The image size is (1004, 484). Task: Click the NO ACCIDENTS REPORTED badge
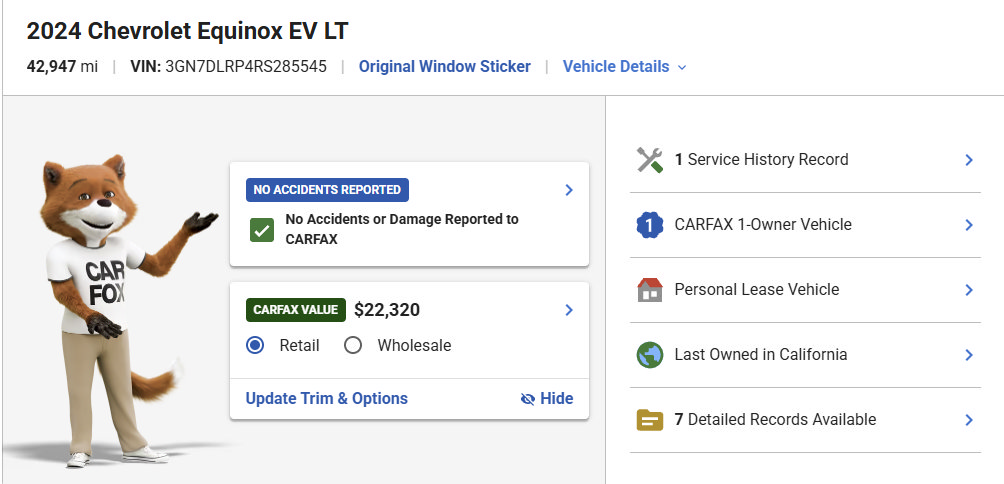tap(327, 190)
